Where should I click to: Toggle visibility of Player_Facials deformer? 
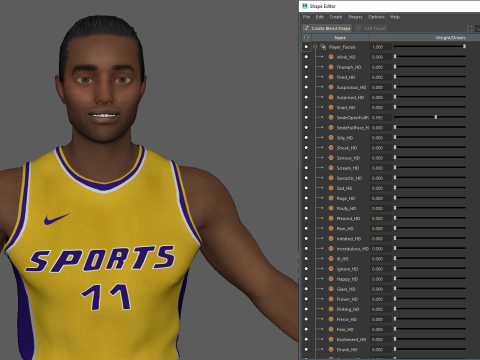point(306,47)
